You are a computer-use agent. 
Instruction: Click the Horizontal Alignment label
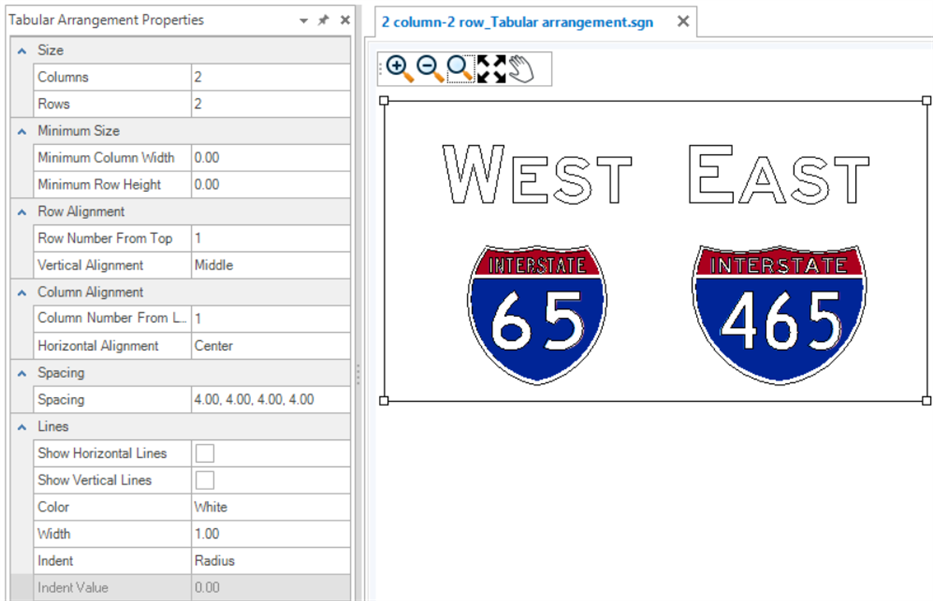tap(98, 346)
